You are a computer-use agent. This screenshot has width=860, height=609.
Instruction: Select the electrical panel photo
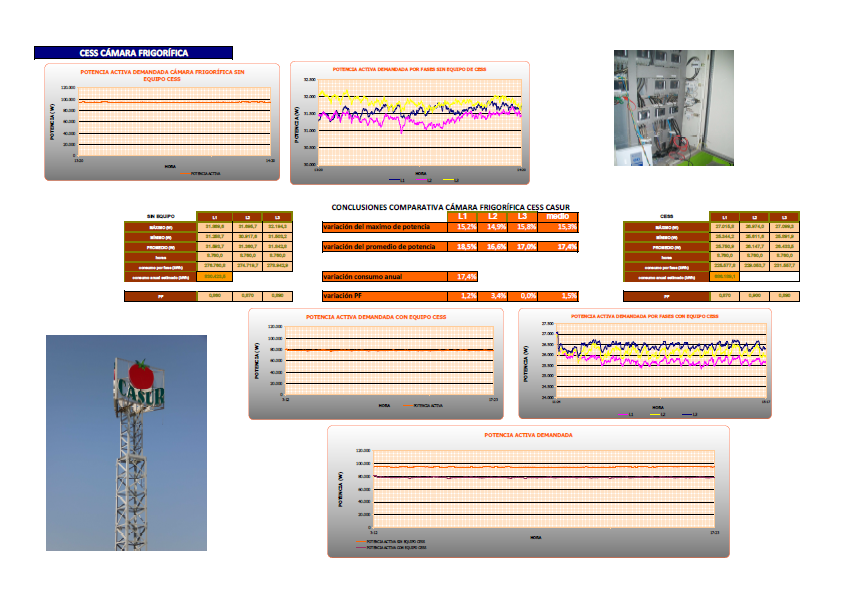click(x=672, y=108)
